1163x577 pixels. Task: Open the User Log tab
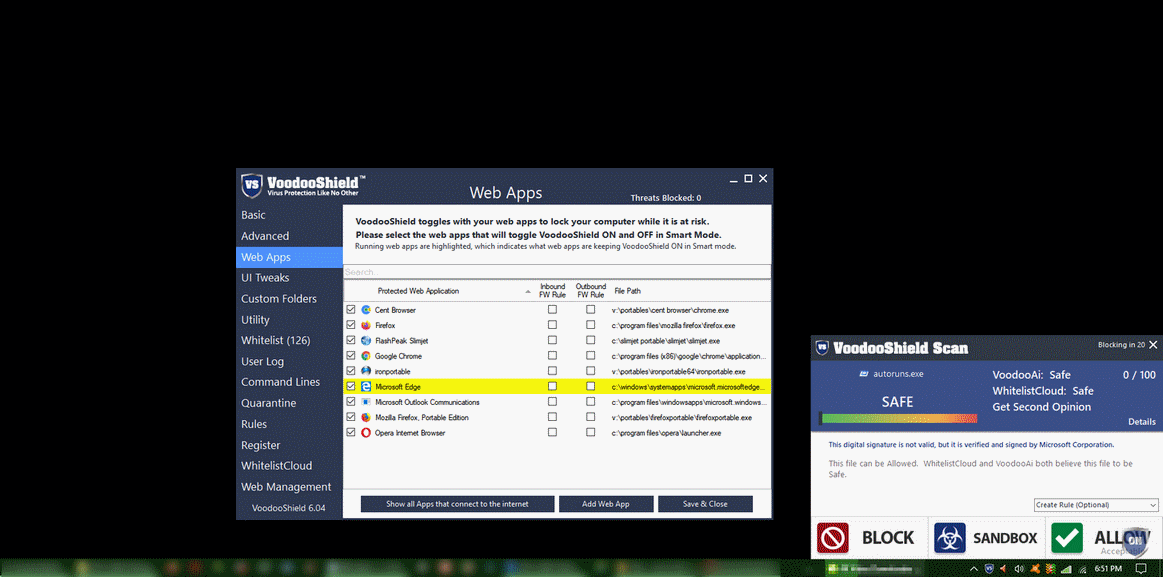263,361
